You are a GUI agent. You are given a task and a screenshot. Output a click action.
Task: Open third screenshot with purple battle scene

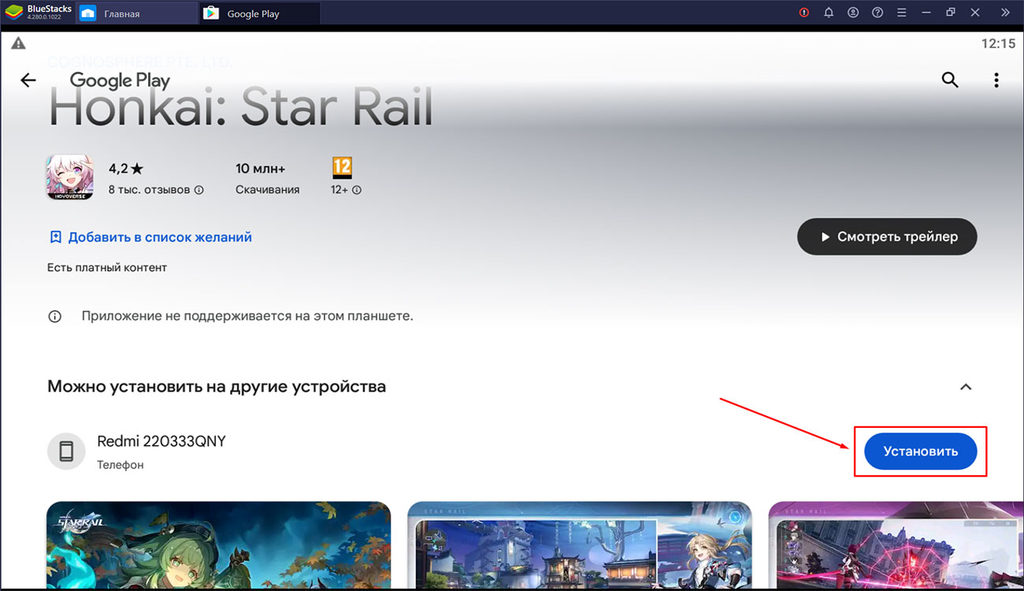click(896, 545)
